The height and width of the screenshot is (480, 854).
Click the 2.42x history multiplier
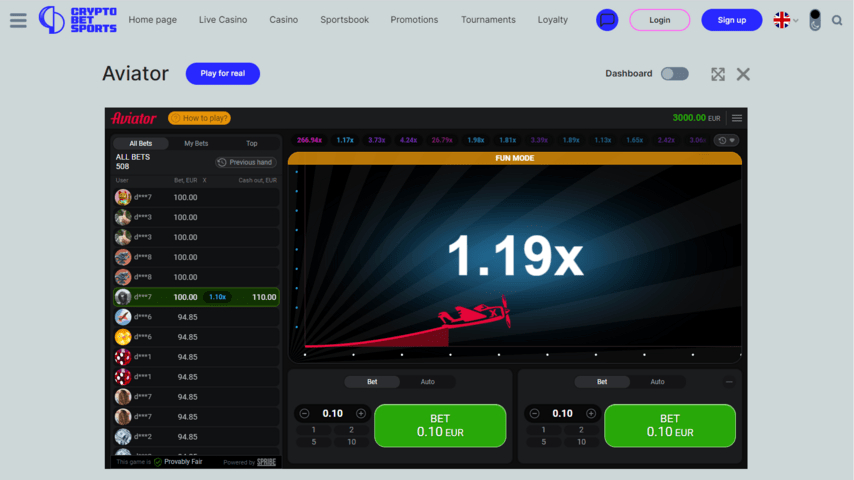tap(666, 141)
